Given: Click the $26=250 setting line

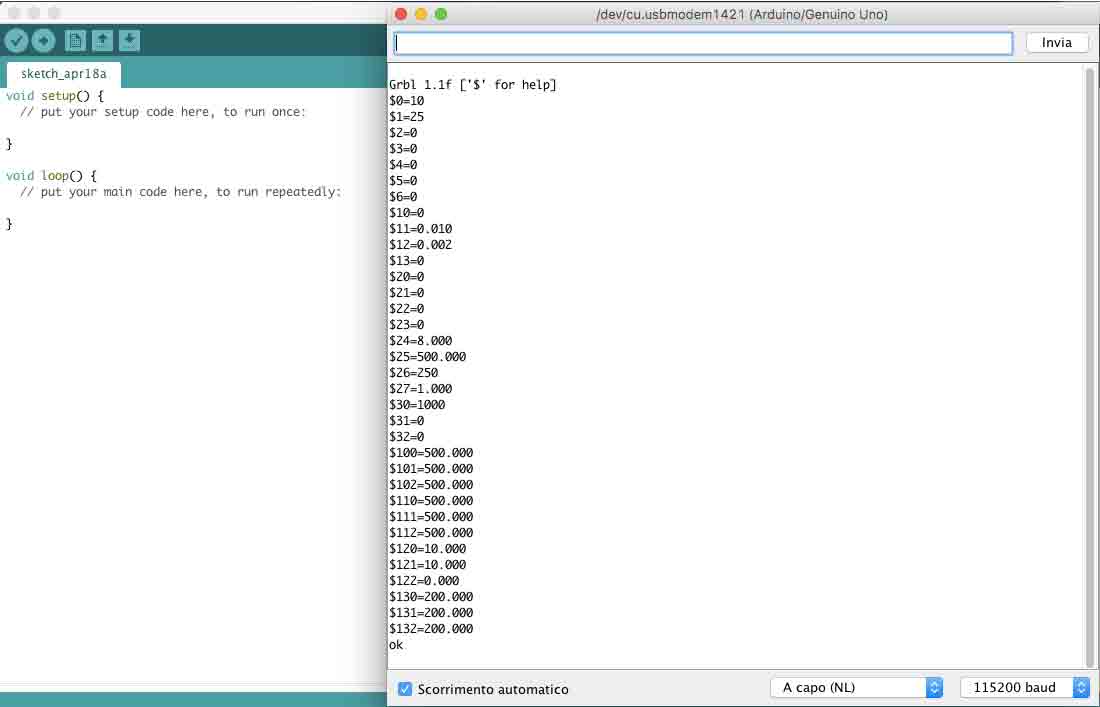Looking at the screenshot, I should [414, 373].
